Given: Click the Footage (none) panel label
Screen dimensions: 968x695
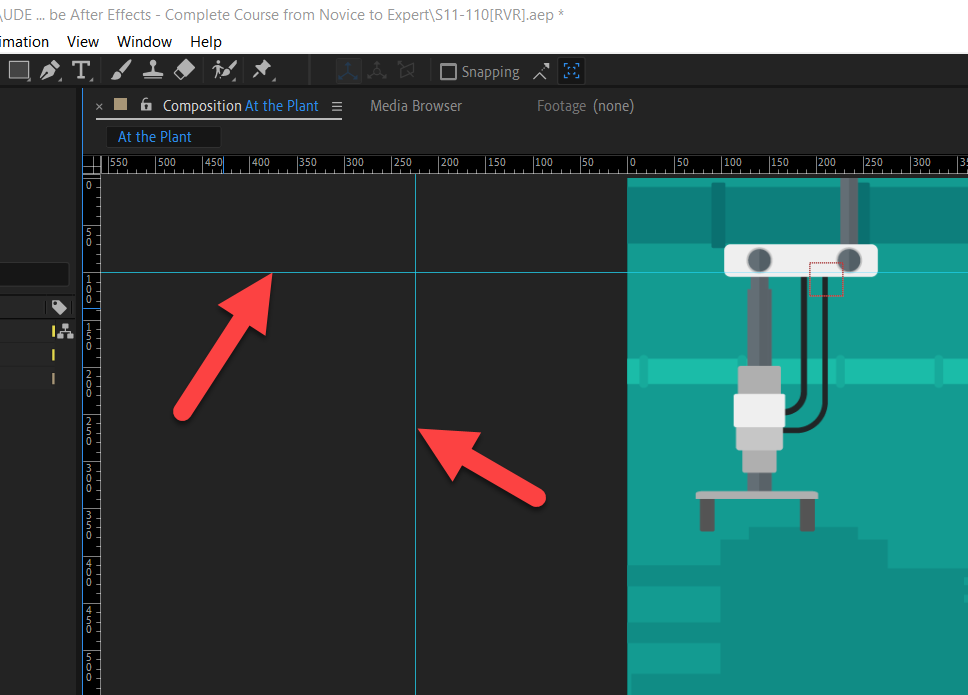Looking at the screenshot, I should click(585, 105).
